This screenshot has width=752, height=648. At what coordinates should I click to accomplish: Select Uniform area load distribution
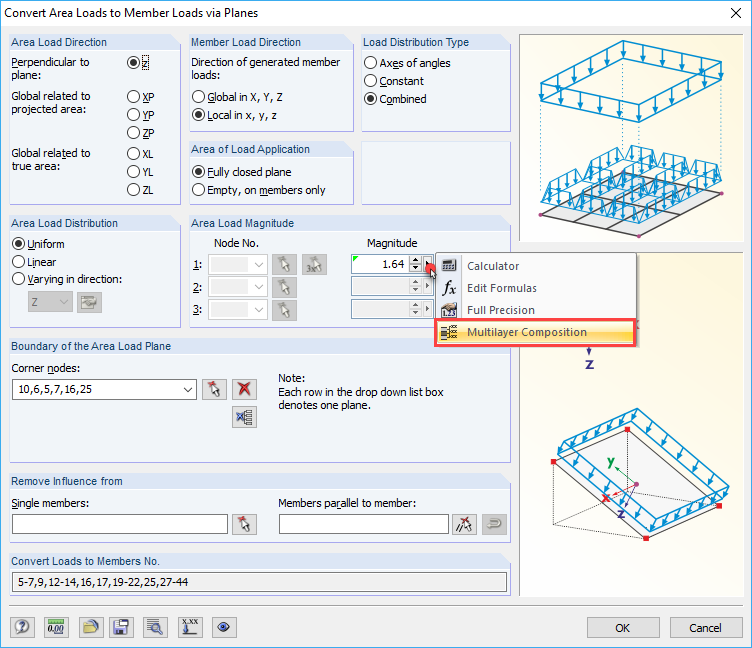18,244
